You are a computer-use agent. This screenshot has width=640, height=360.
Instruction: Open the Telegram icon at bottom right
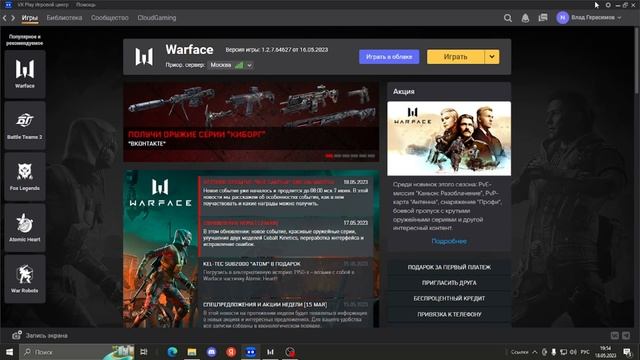click(x=626, y=336)
